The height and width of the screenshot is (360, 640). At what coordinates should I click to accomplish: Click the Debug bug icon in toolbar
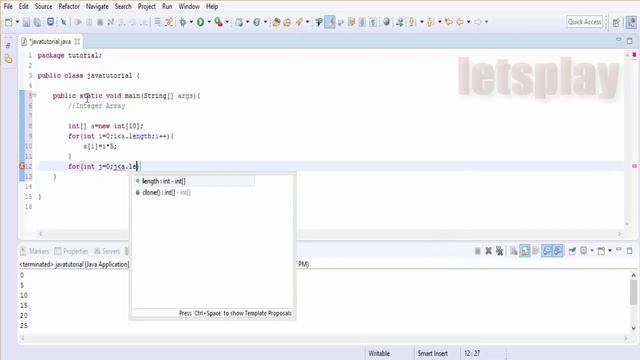pyautogui.click(x=183, y=22)
